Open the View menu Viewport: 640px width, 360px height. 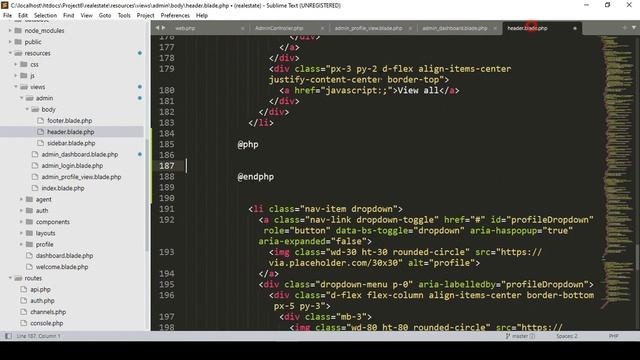87,16
